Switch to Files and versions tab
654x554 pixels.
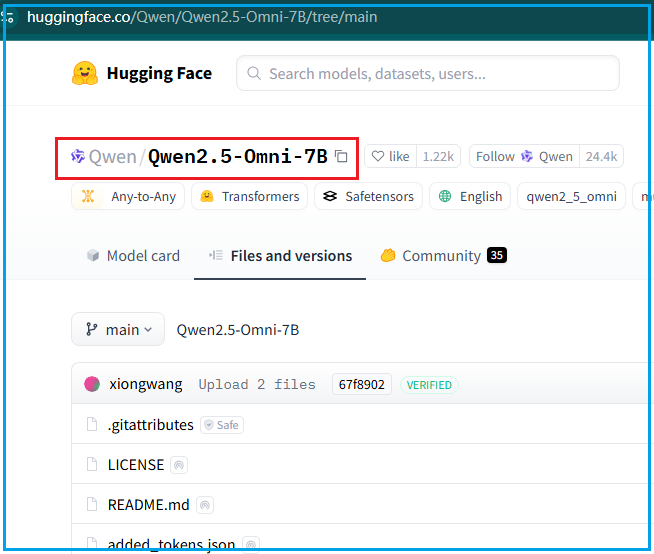point(280,256)
